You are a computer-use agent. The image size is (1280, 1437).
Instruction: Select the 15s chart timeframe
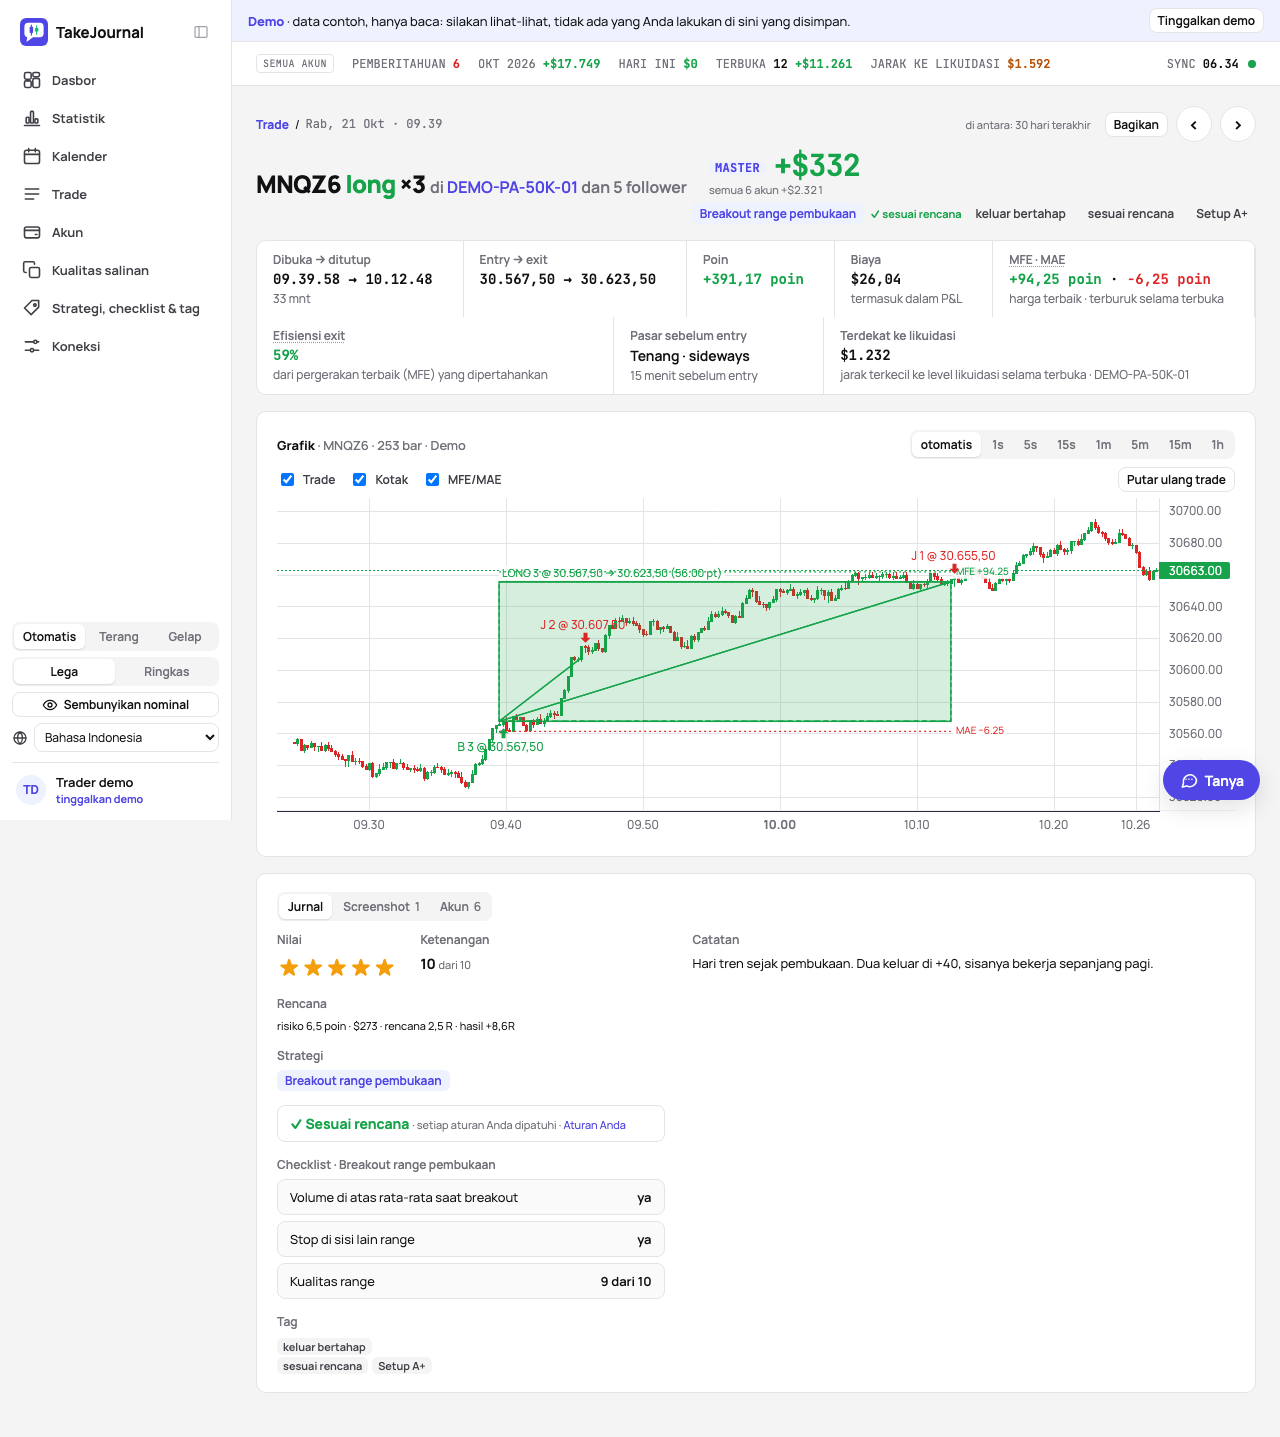pyautogui.click(x=1066, y=445)
